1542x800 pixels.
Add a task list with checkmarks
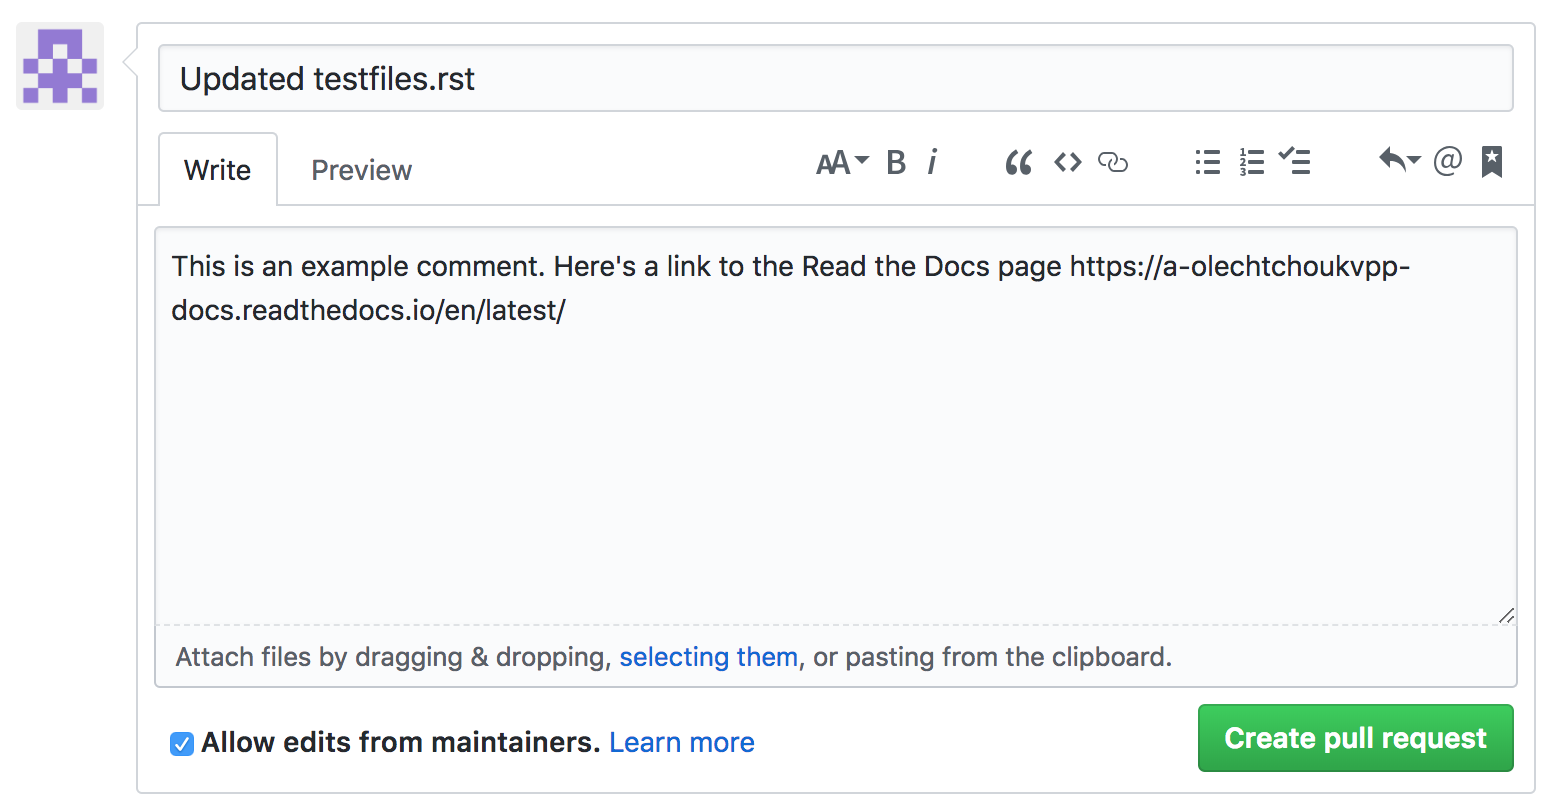pyautogui.click(x=1295, y=162)
